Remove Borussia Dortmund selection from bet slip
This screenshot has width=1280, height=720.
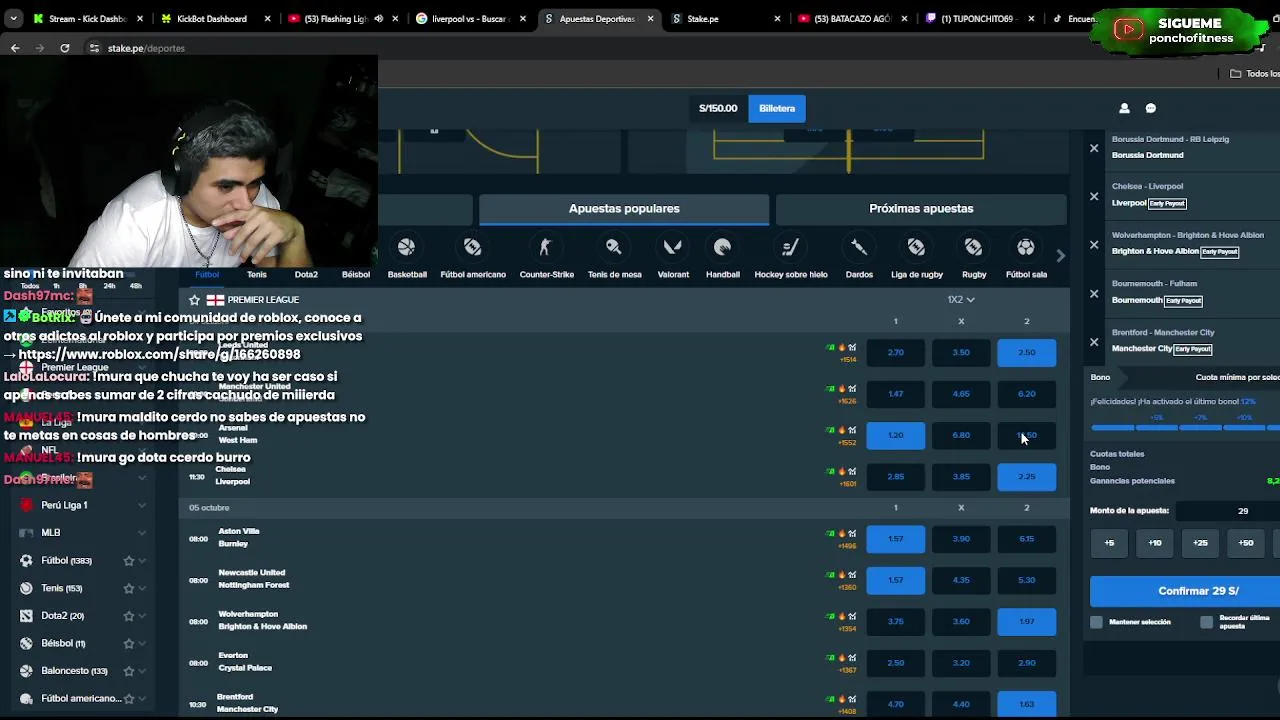(x=1094, y=148)
